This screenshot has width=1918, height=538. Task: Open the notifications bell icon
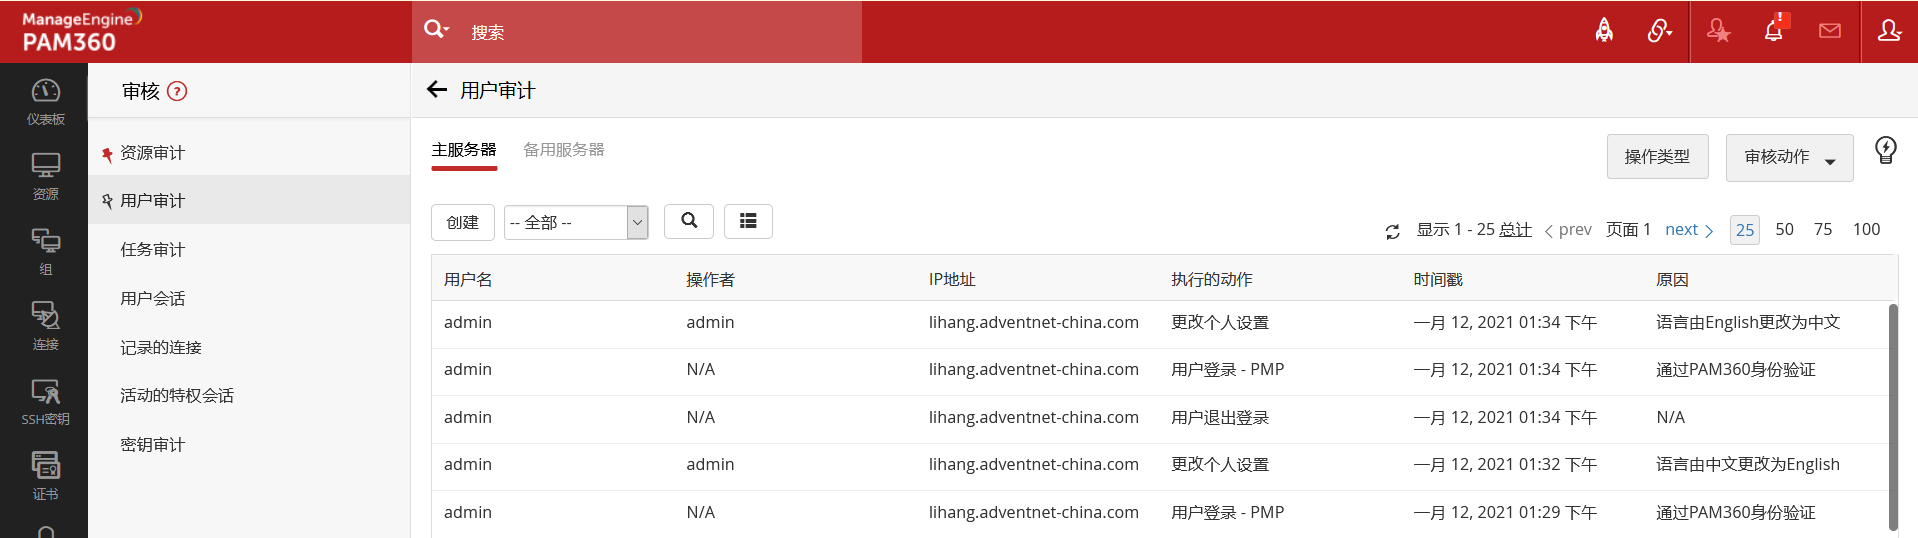click(x=1775, y=29)
